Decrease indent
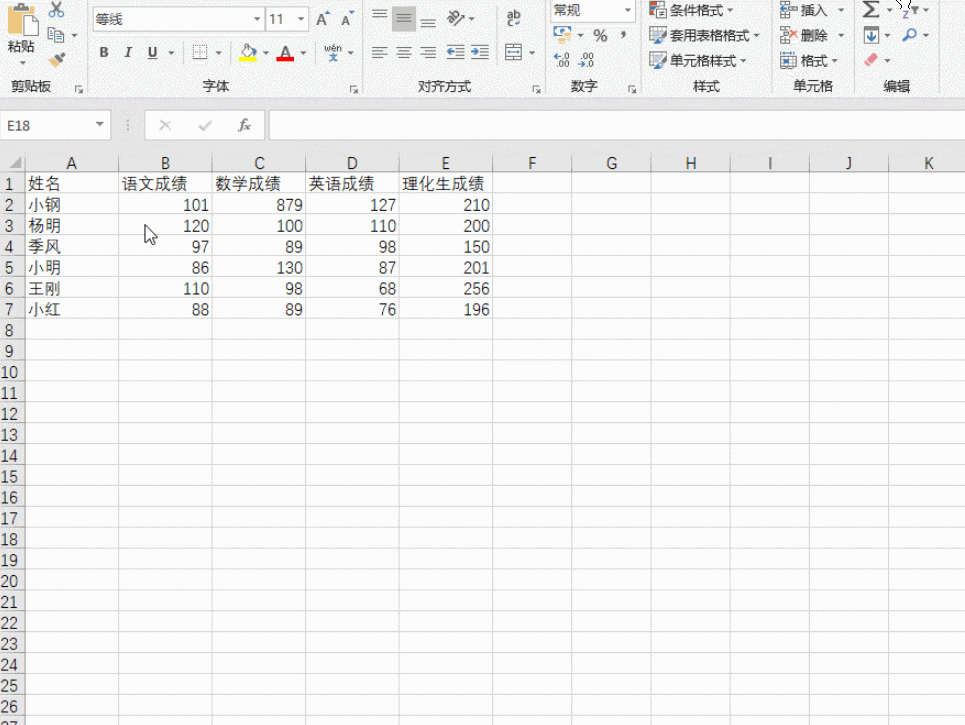965x725 pixels. pyautogui.click(x=455, y=53)
